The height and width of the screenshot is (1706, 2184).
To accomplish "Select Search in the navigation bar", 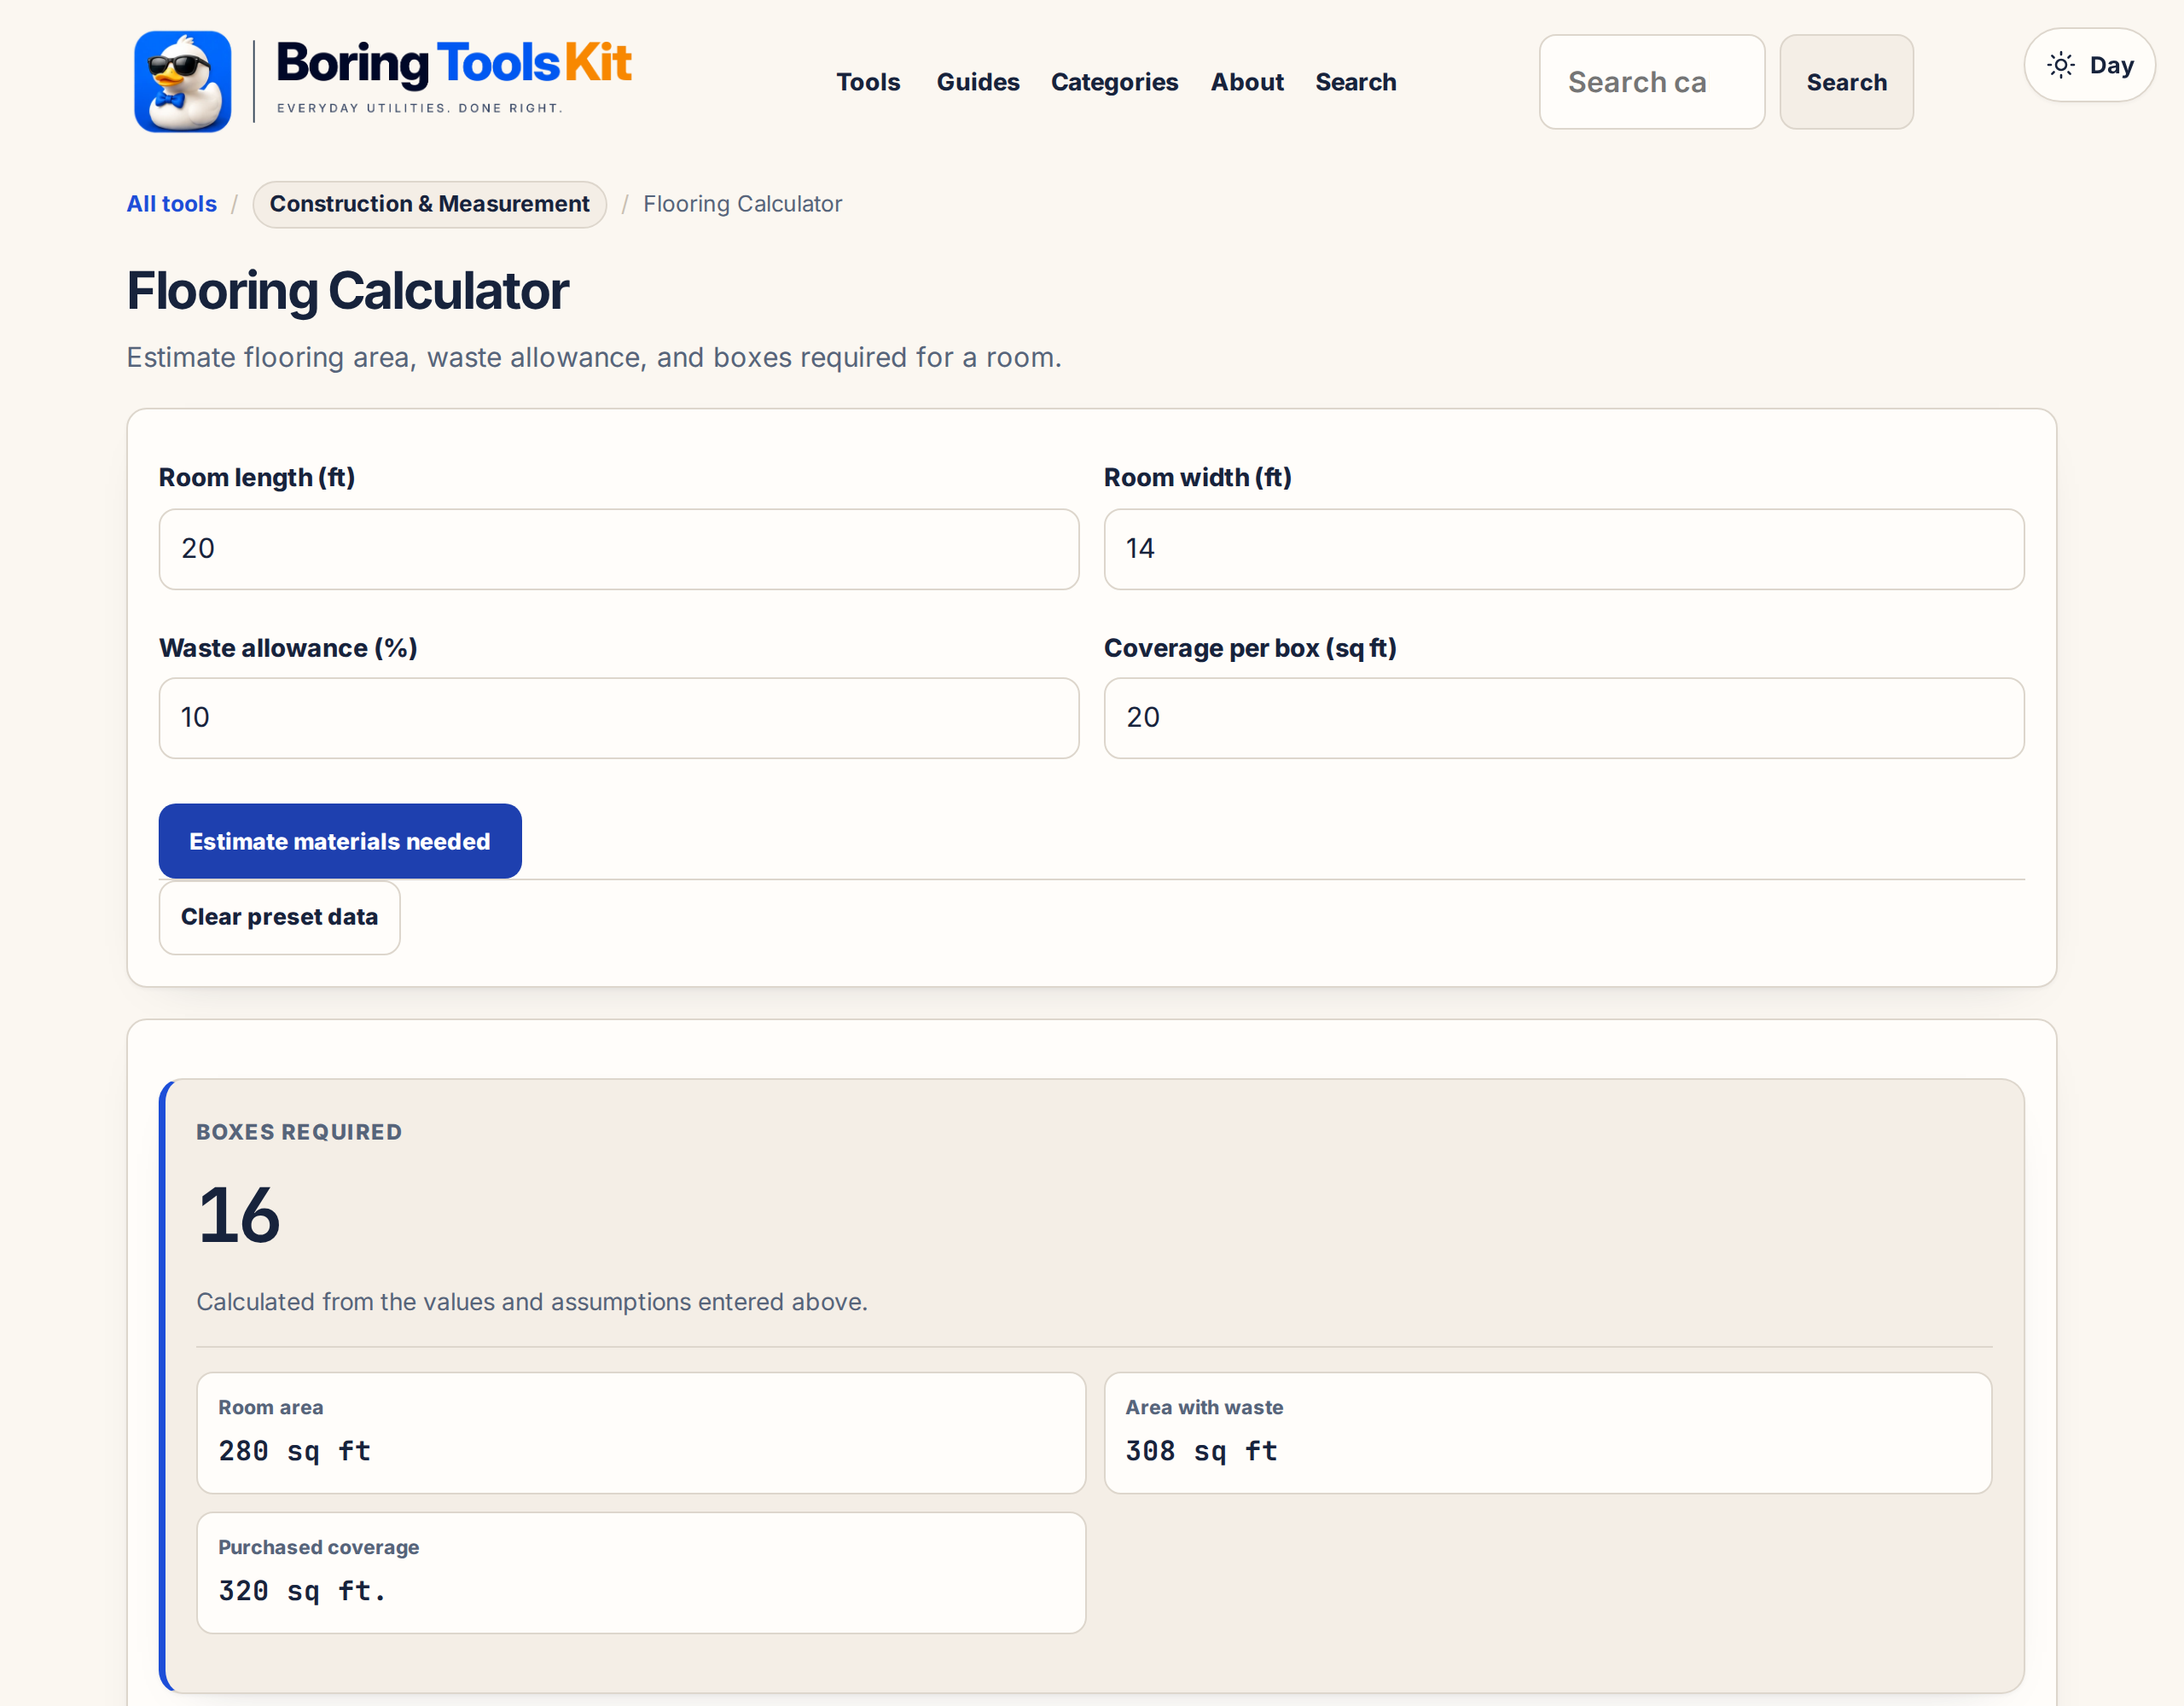I will coord(1355,82).
